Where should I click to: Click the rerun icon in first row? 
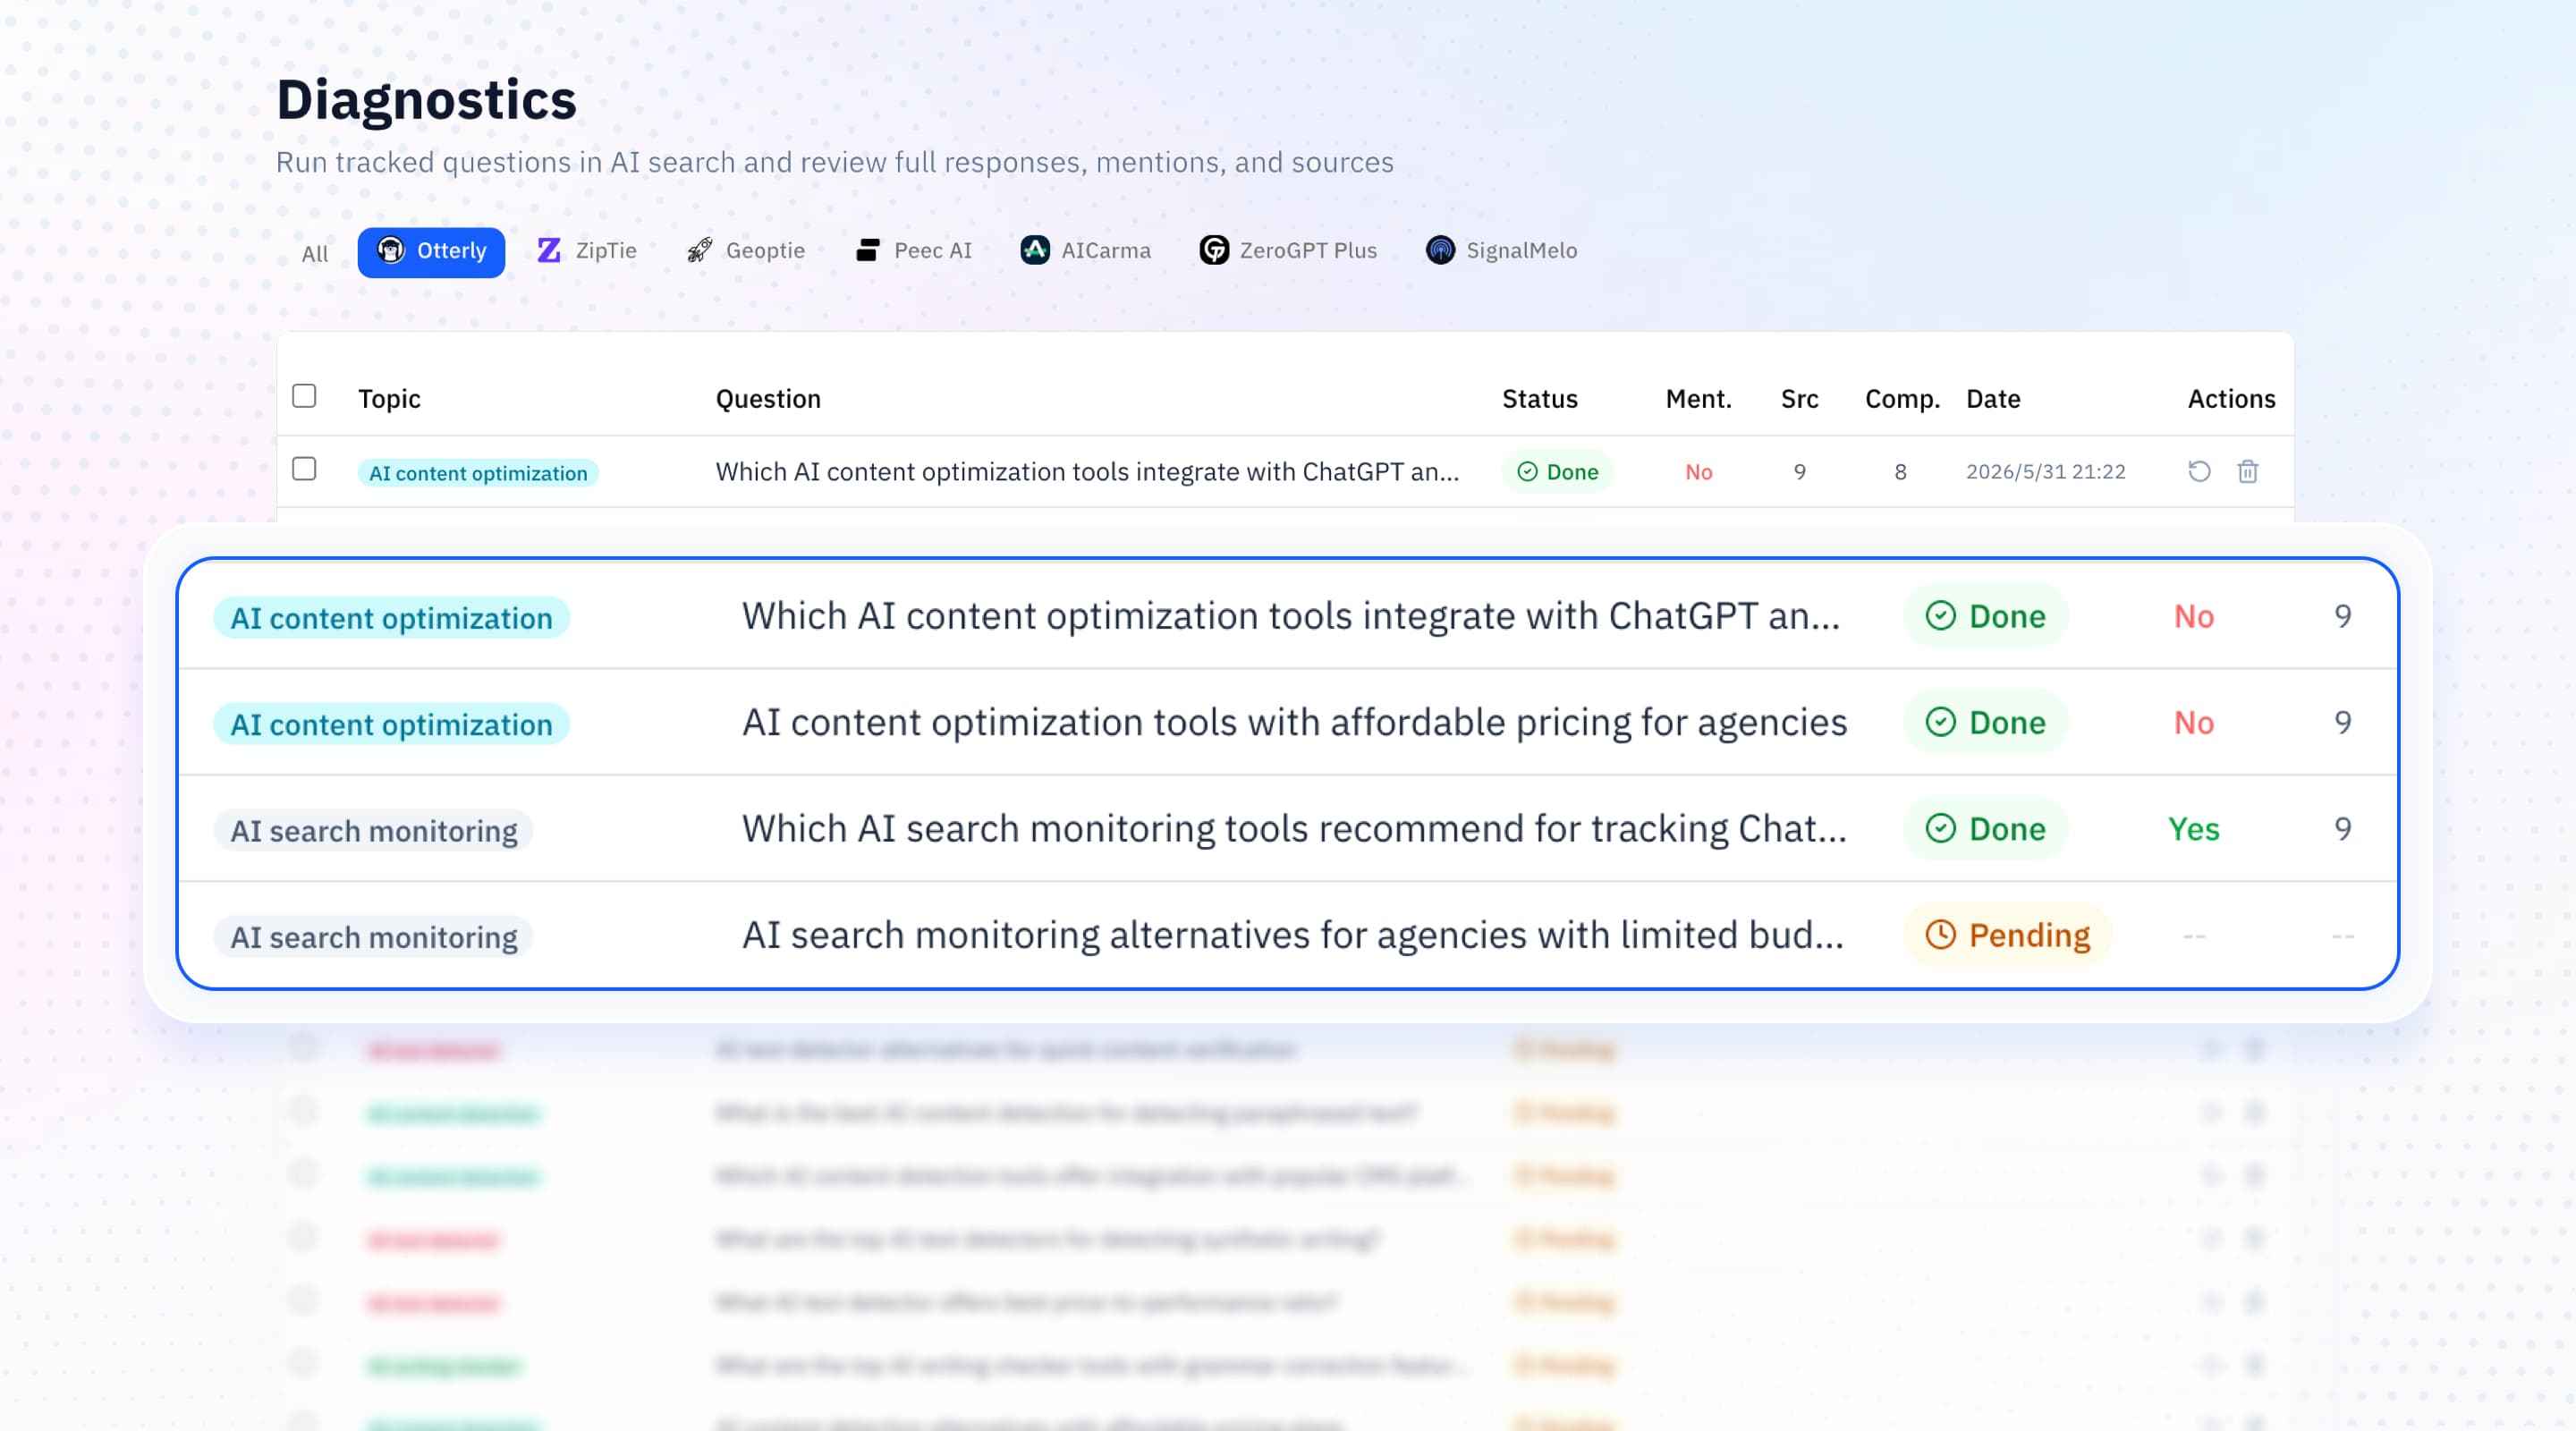tap(2199, 471)
